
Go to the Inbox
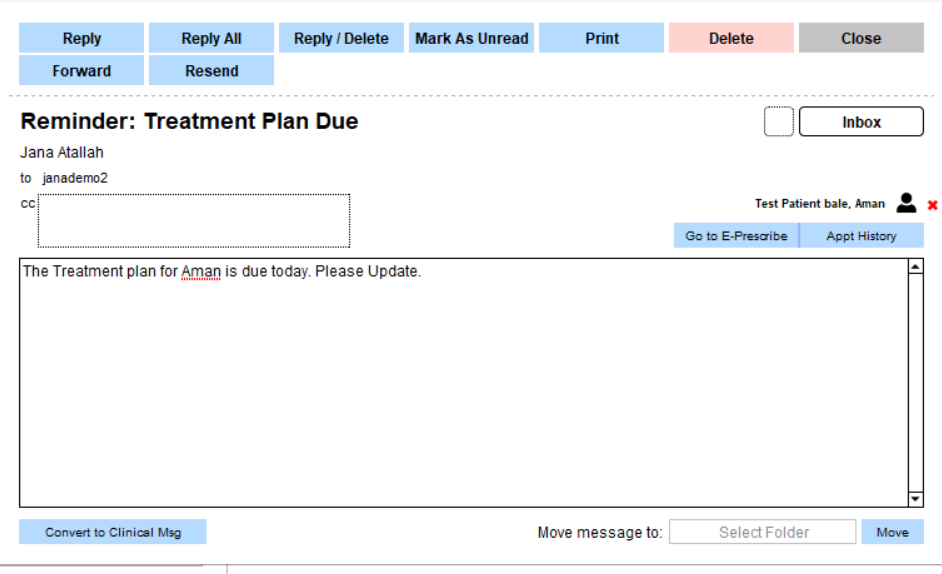[861, 122]
